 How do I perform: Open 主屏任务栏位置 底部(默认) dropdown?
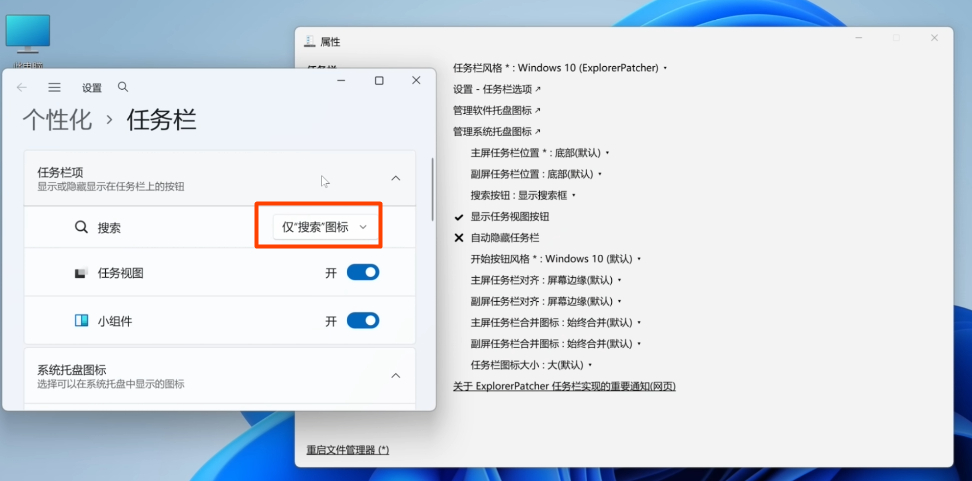(x=540, y=153)
